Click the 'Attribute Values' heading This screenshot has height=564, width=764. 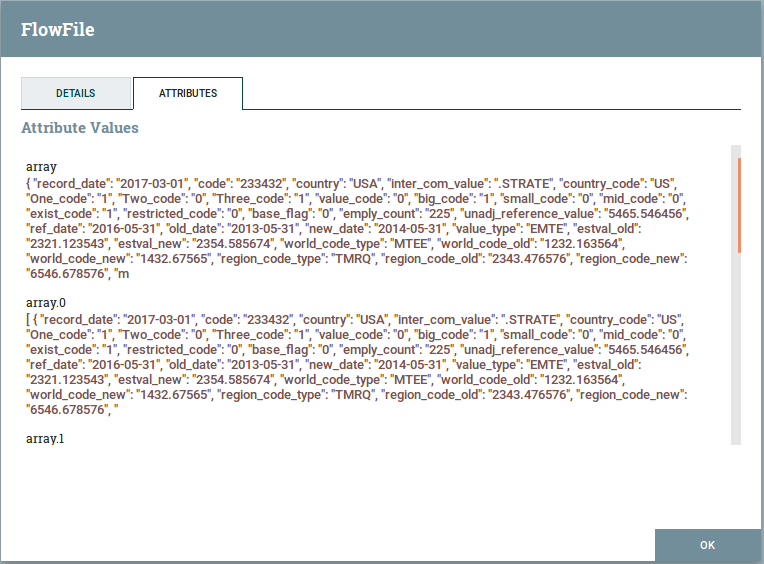coord(80,128)
